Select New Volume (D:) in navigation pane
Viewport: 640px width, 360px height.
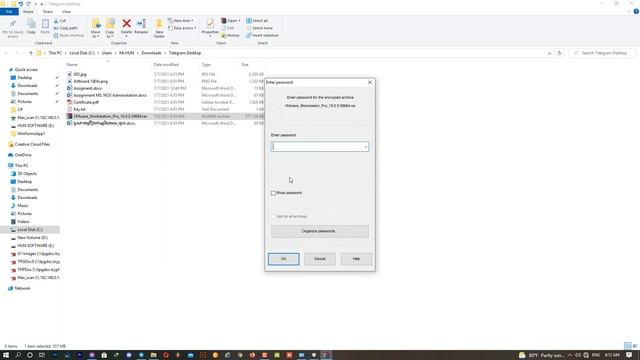click(x=32, y=238)
